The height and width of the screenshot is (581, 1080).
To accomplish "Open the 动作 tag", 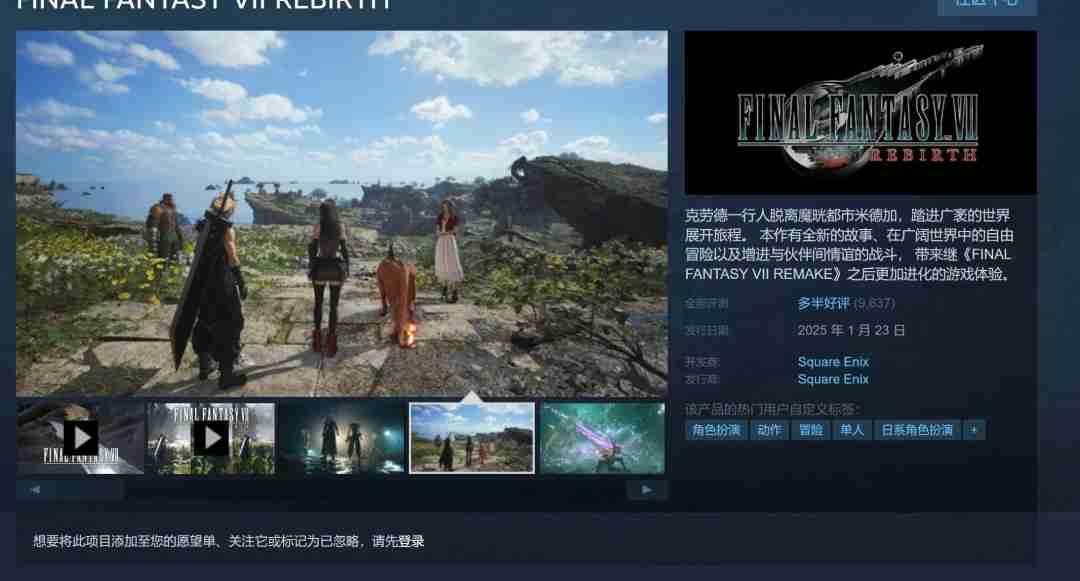I will [769, 430].
